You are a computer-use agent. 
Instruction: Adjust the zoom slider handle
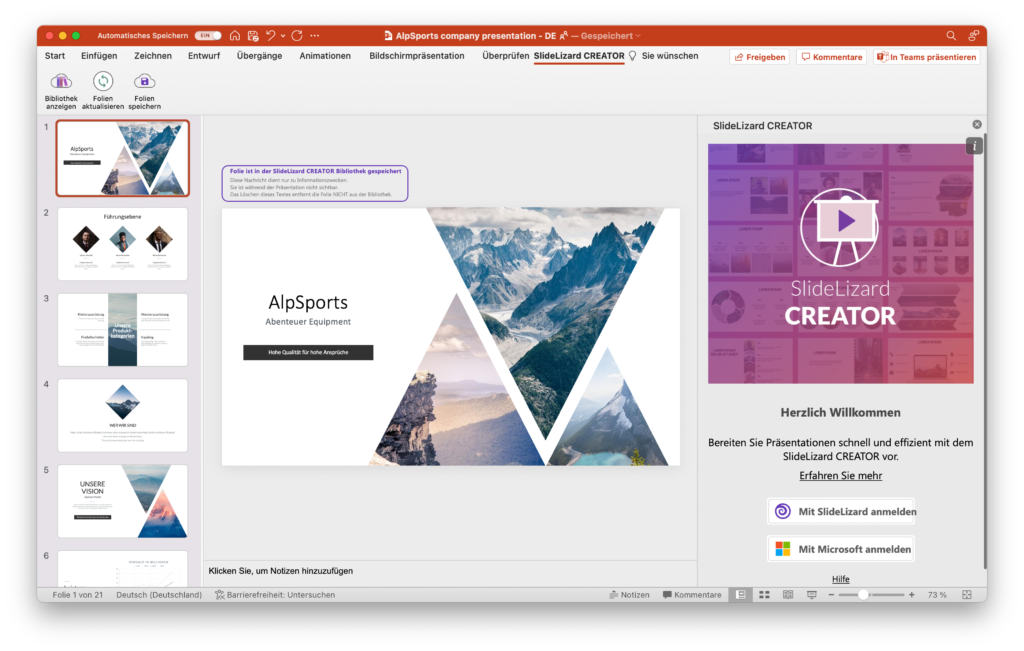click(863, 595)
